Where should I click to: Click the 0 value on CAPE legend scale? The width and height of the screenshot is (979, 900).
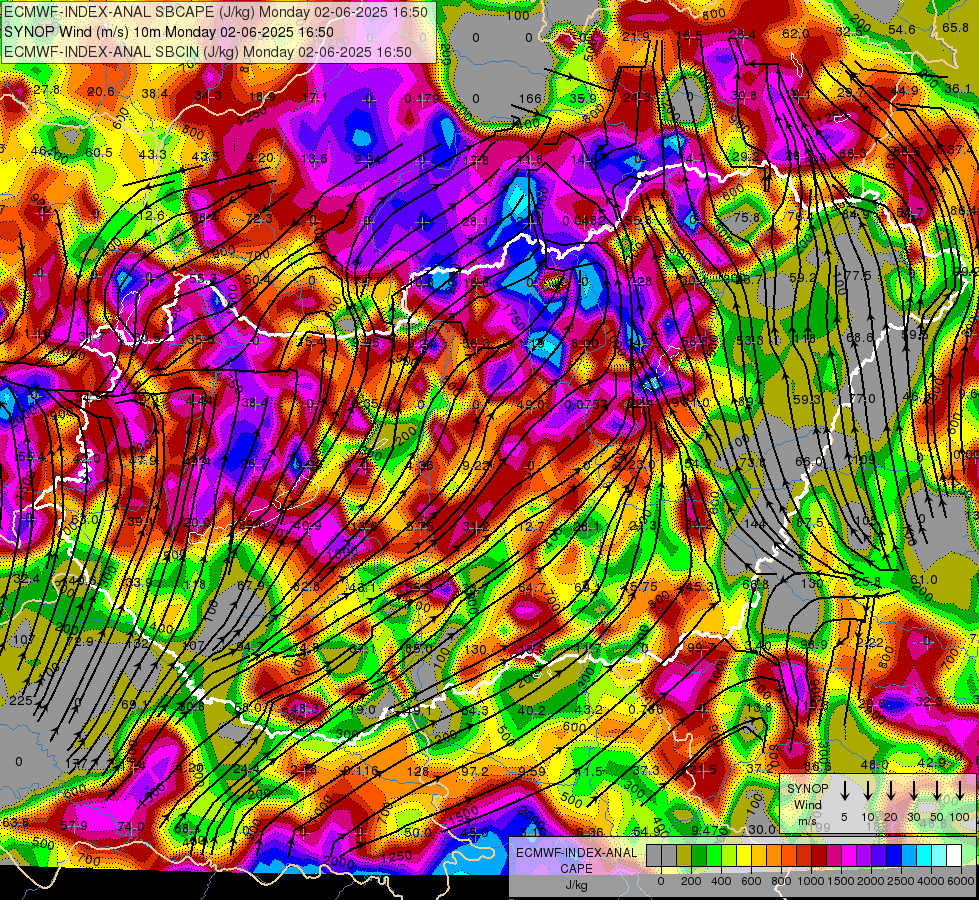point(661,881)
